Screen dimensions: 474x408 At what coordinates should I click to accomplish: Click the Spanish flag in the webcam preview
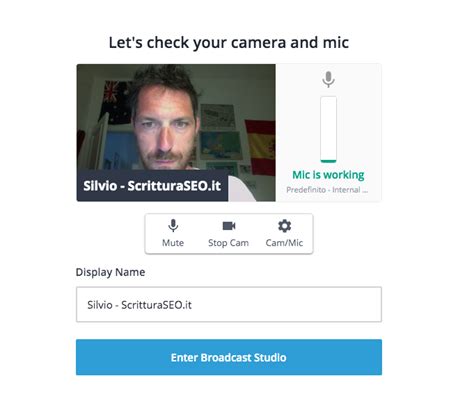260,147
